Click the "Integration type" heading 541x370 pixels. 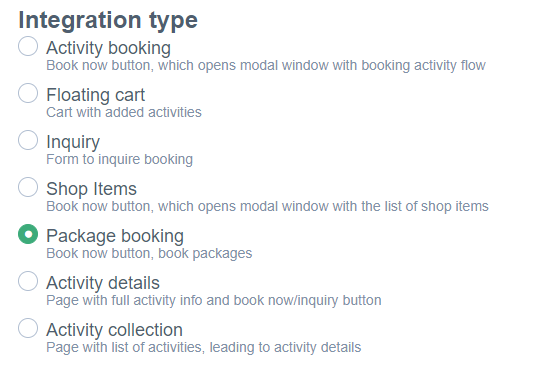[108, 20]
